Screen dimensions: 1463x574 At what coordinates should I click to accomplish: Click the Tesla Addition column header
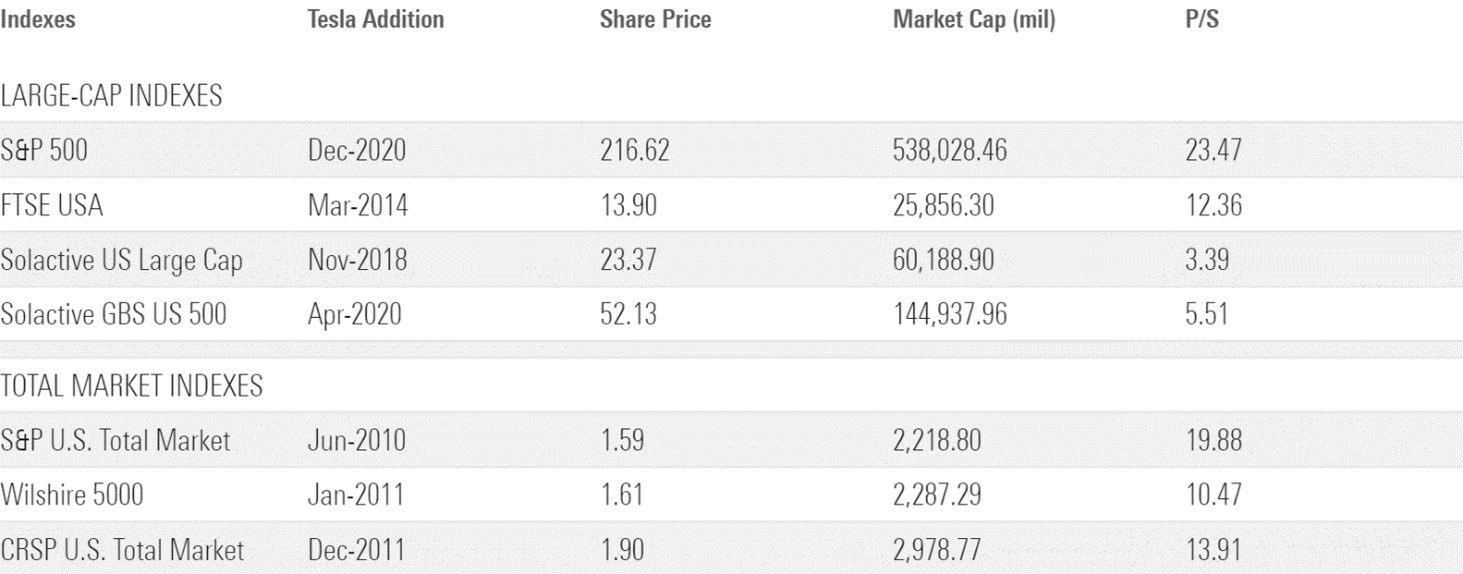375,19
